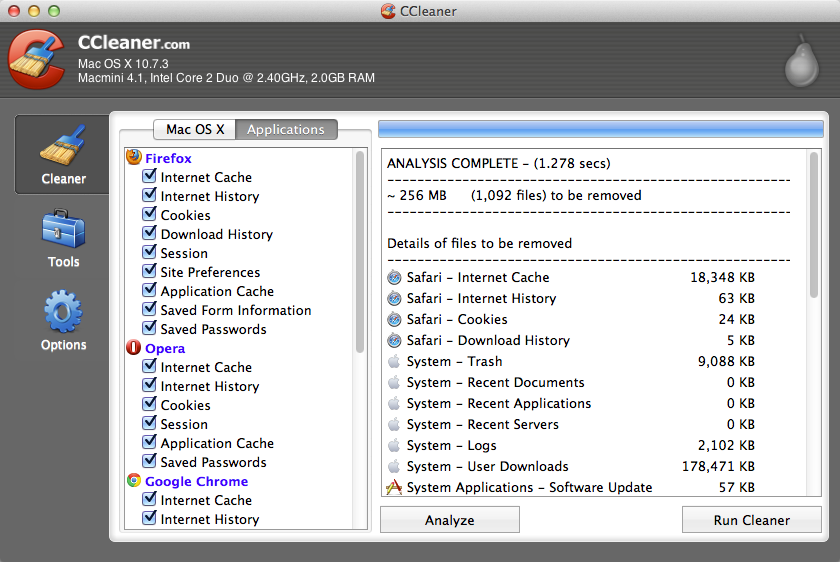840x562 pixels.
Task: Select 'System Applications – Software Update' row
Action: point(571,487)
